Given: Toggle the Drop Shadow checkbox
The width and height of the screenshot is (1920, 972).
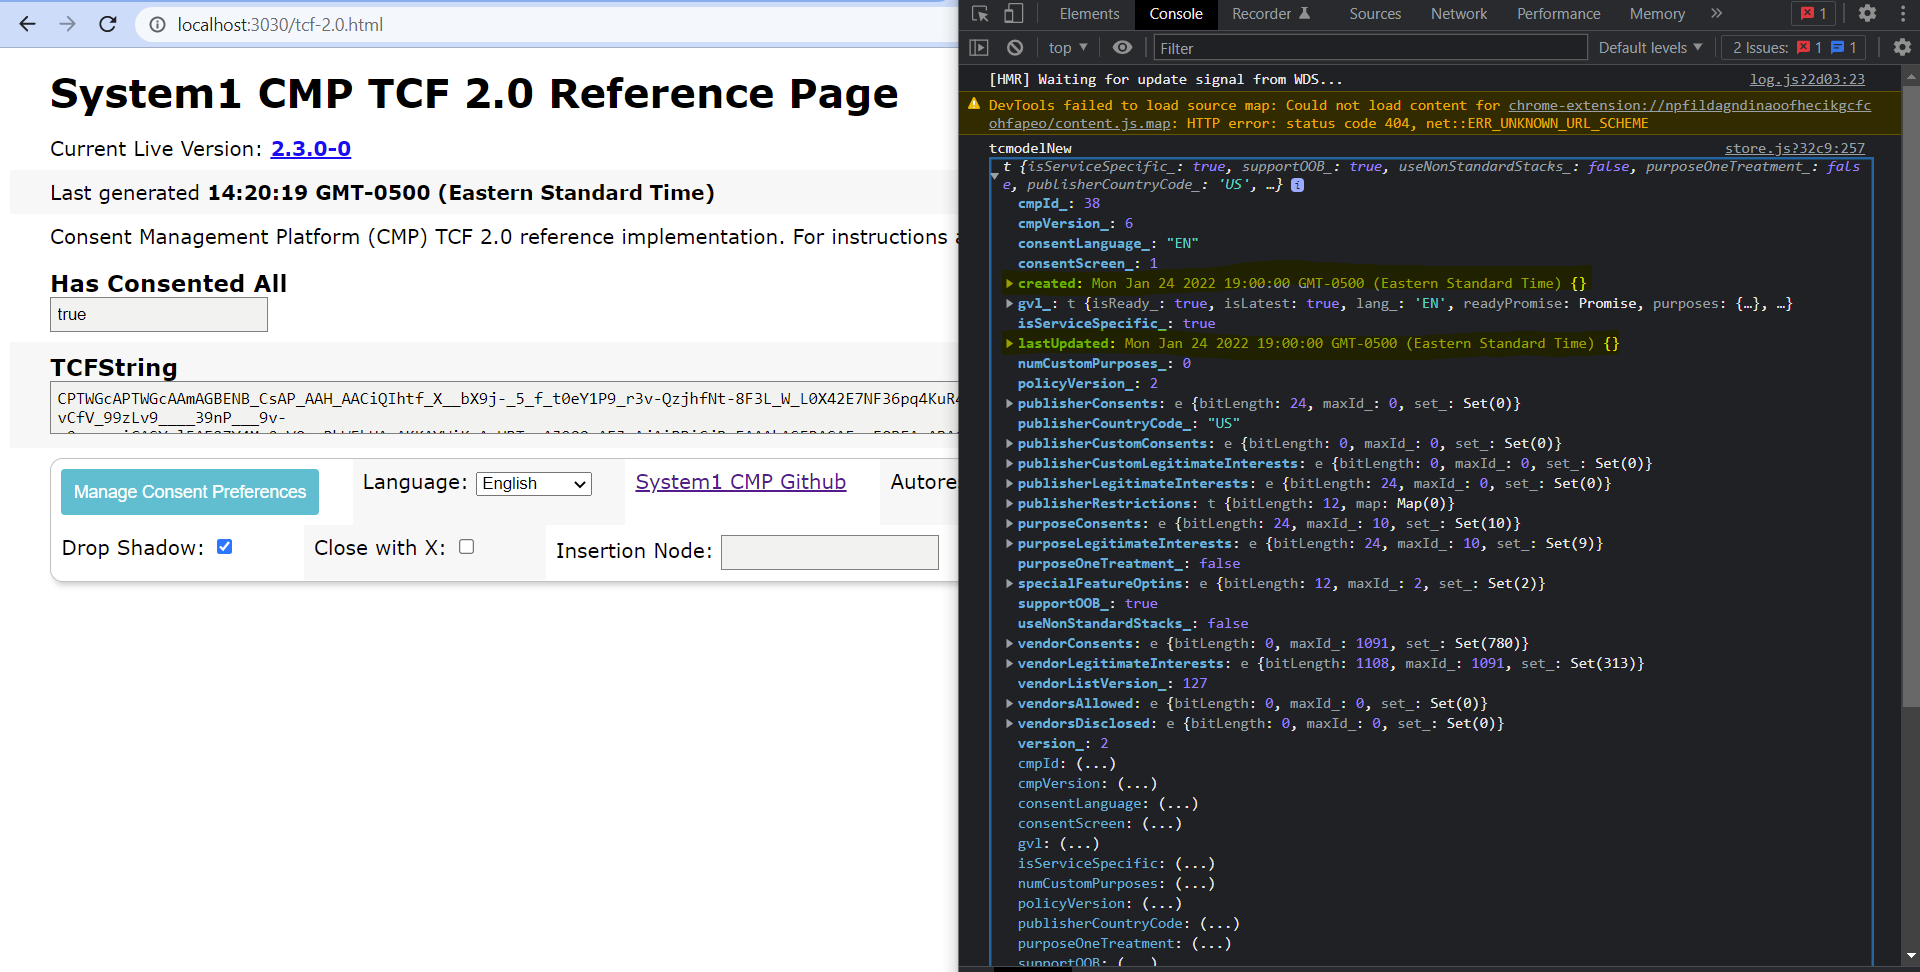Looking at the screenshot, I should (225, 547).
